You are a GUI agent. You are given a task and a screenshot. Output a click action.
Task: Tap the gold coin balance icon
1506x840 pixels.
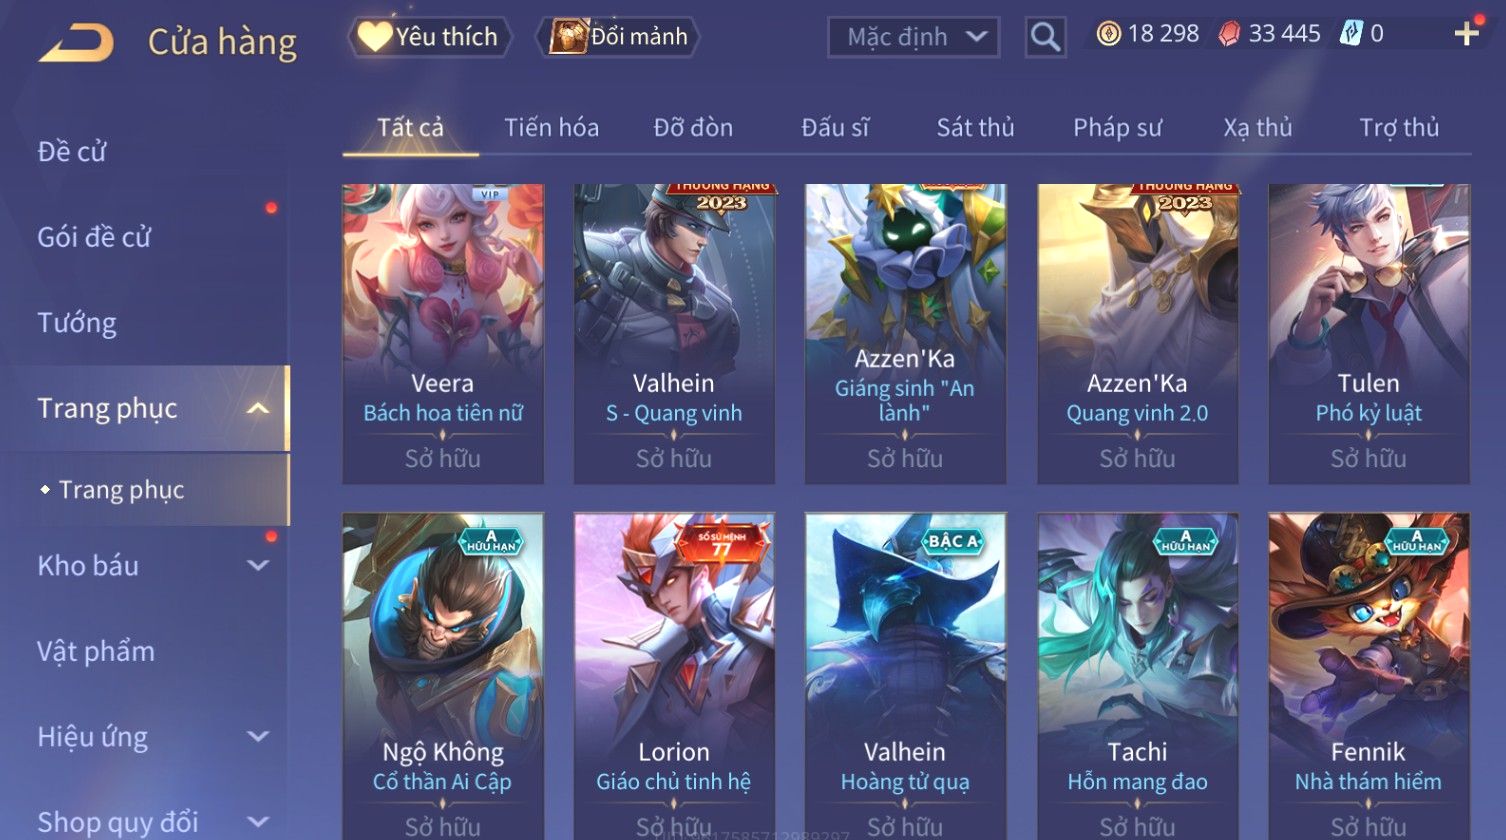coord(1108,34)
